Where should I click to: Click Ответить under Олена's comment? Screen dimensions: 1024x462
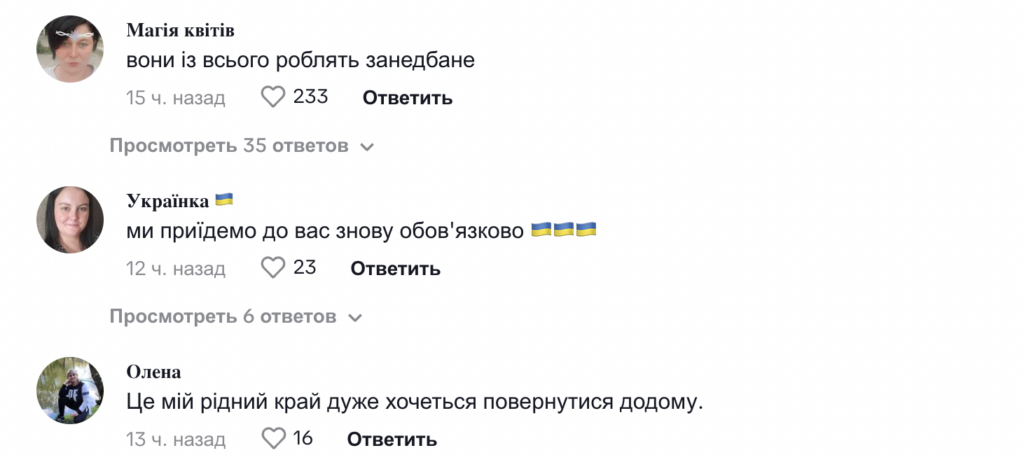392,439
